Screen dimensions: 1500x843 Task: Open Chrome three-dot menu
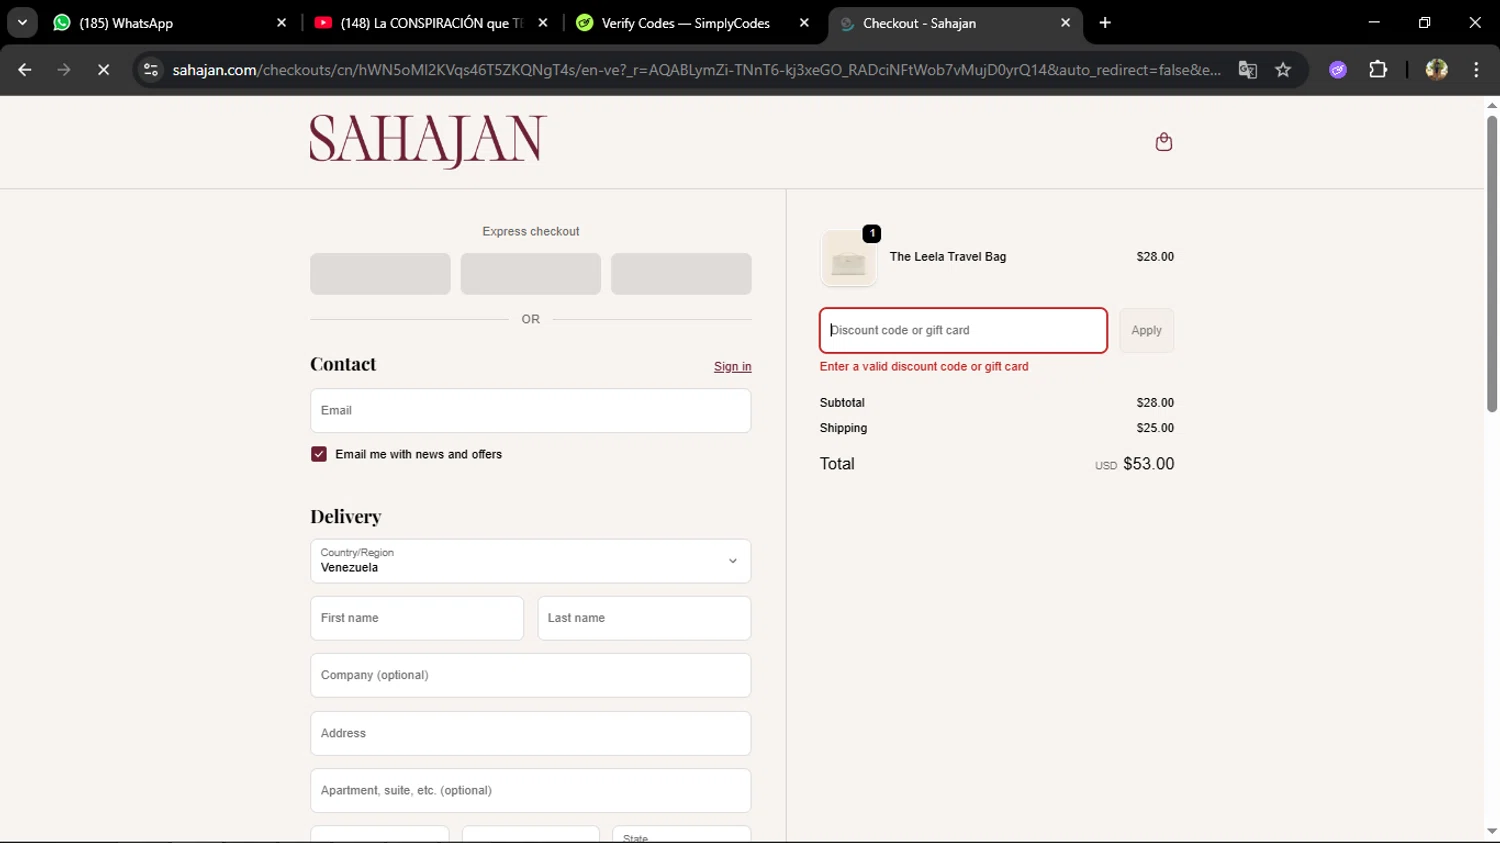click(1476, 70)
